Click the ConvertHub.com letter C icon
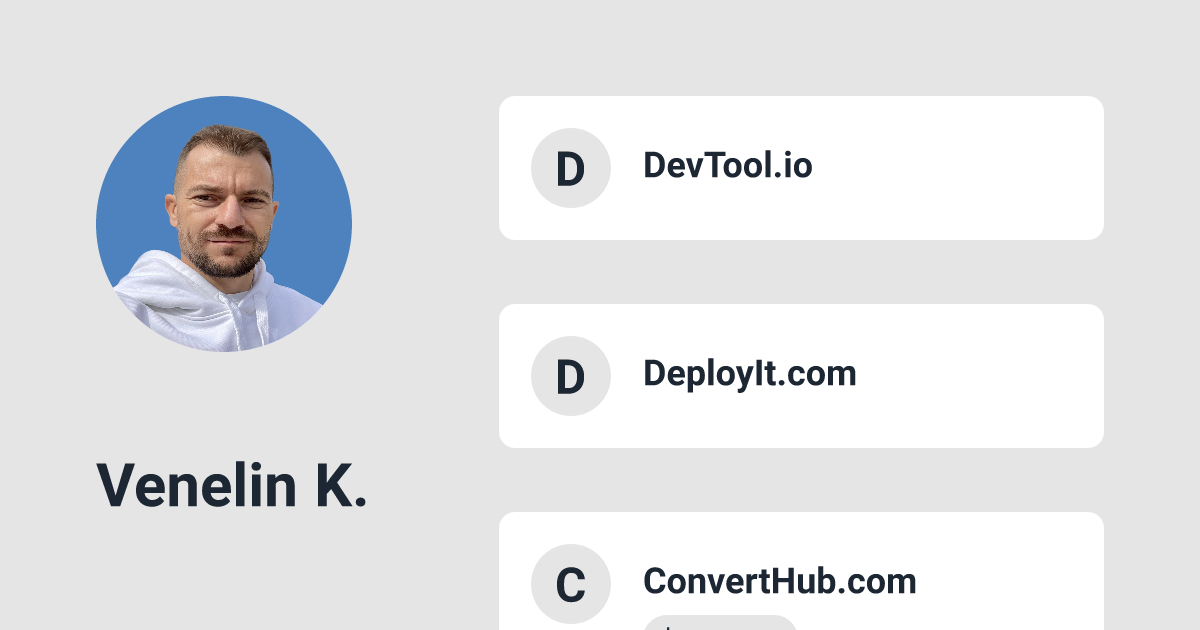 tap(570, 584)
